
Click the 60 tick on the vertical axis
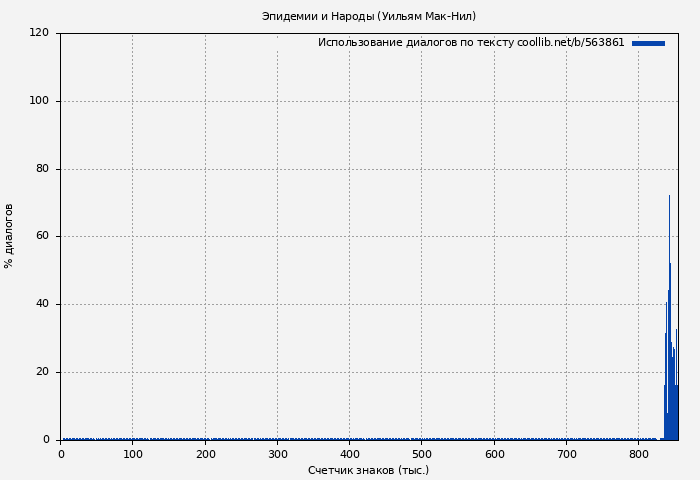42,237
